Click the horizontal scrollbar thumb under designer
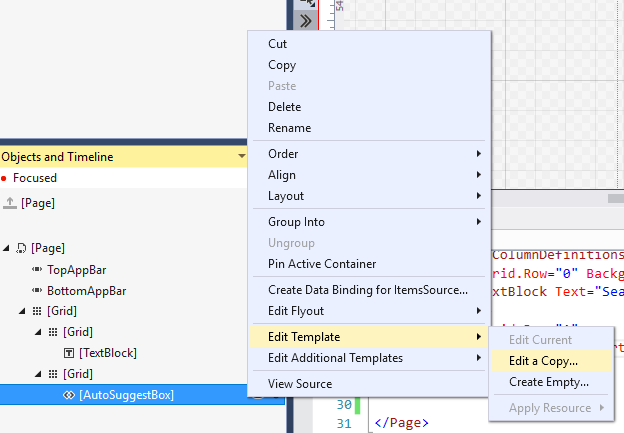Image resolution: width=624 pixels, height=433 pixels. 616,198
